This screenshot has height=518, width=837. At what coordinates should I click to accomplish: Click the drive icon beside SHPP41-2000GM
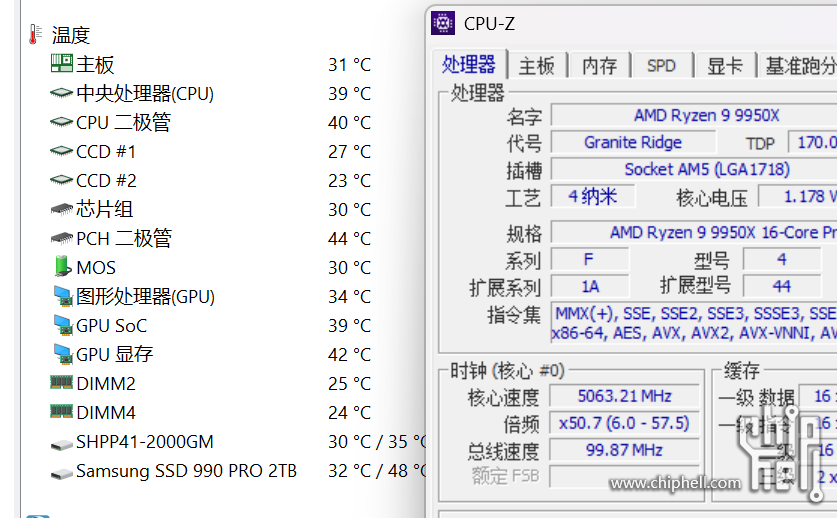point(61,444)
